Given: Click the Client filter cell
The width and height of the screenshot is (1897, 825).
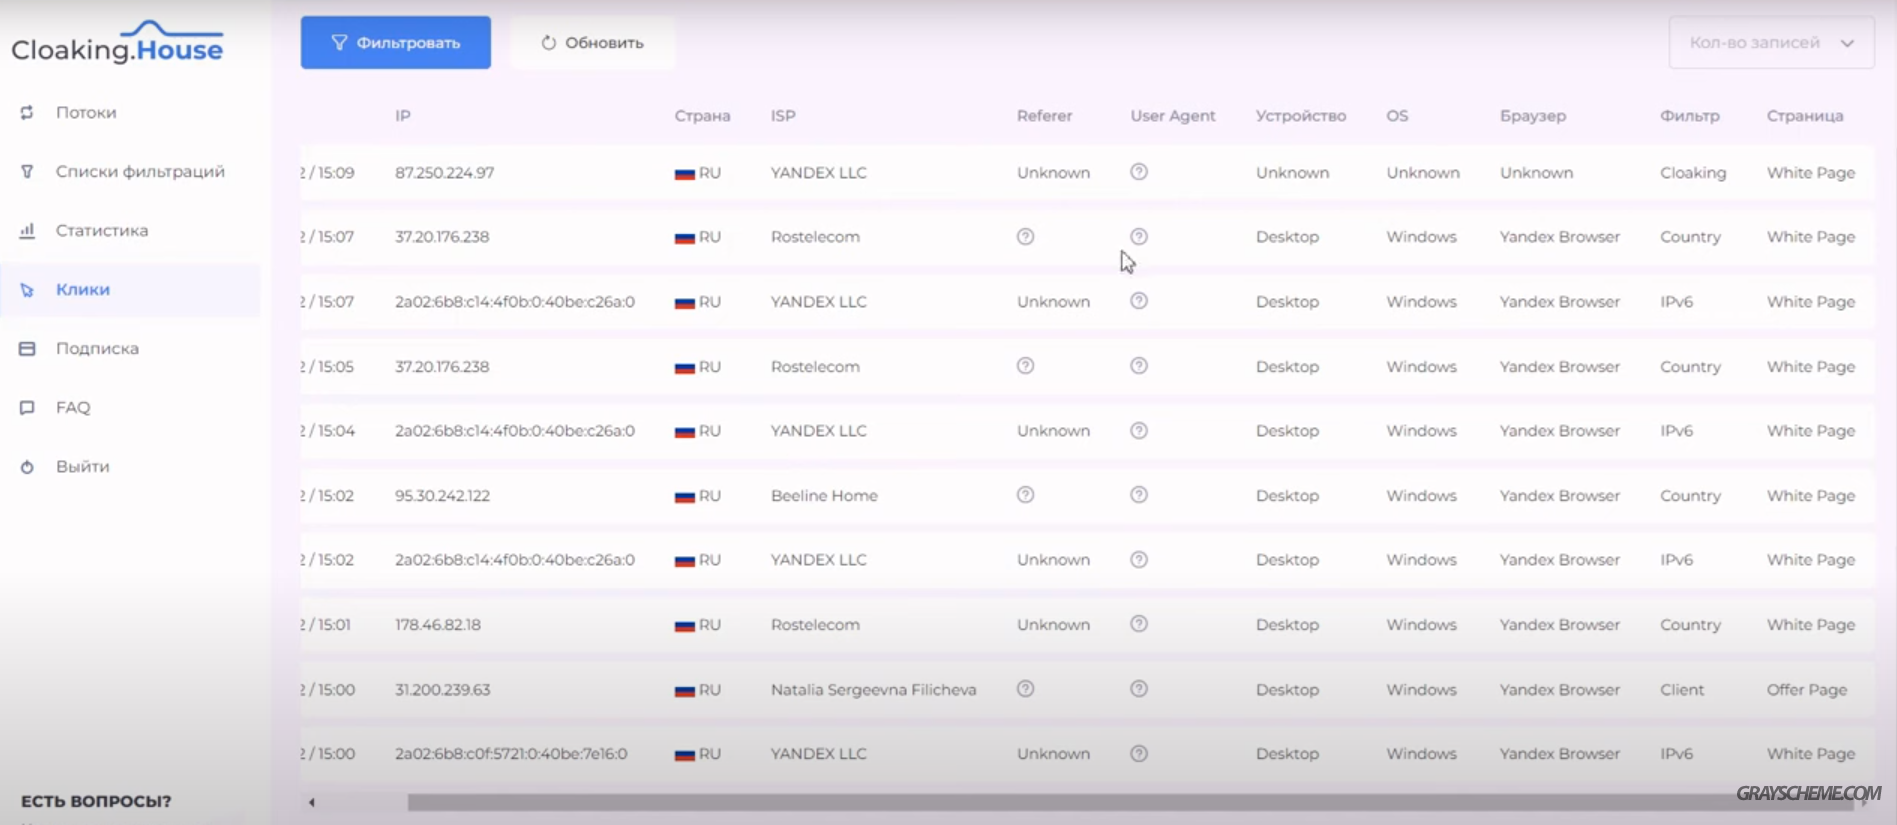Looking at the screenshot, I should (1682, 689).
